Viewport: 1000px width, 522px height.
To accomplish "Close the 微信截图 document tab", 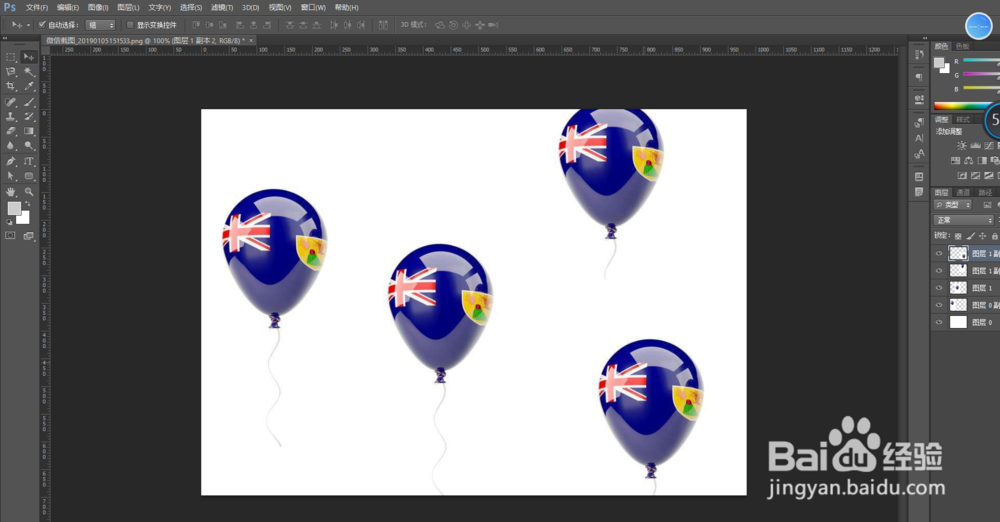I will tap(251, 40).
